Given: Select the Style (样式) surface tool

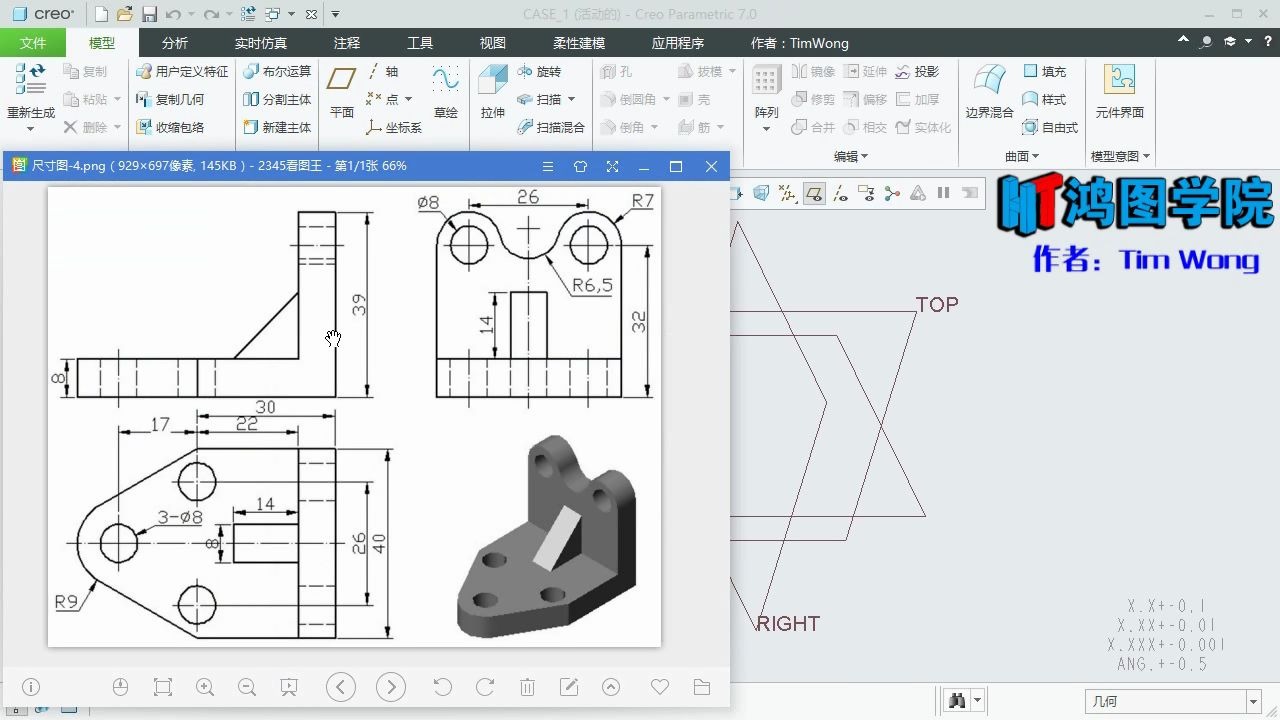Looking at the screenshot, I should (1045, 99).
